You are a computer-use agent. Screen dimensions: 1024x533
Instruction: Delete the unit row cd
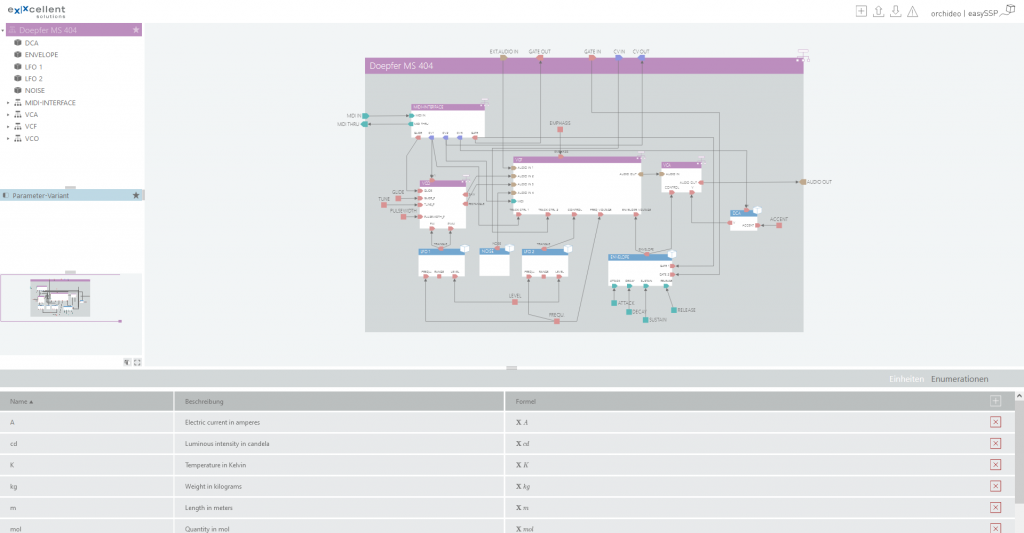(x=995, y=444)
